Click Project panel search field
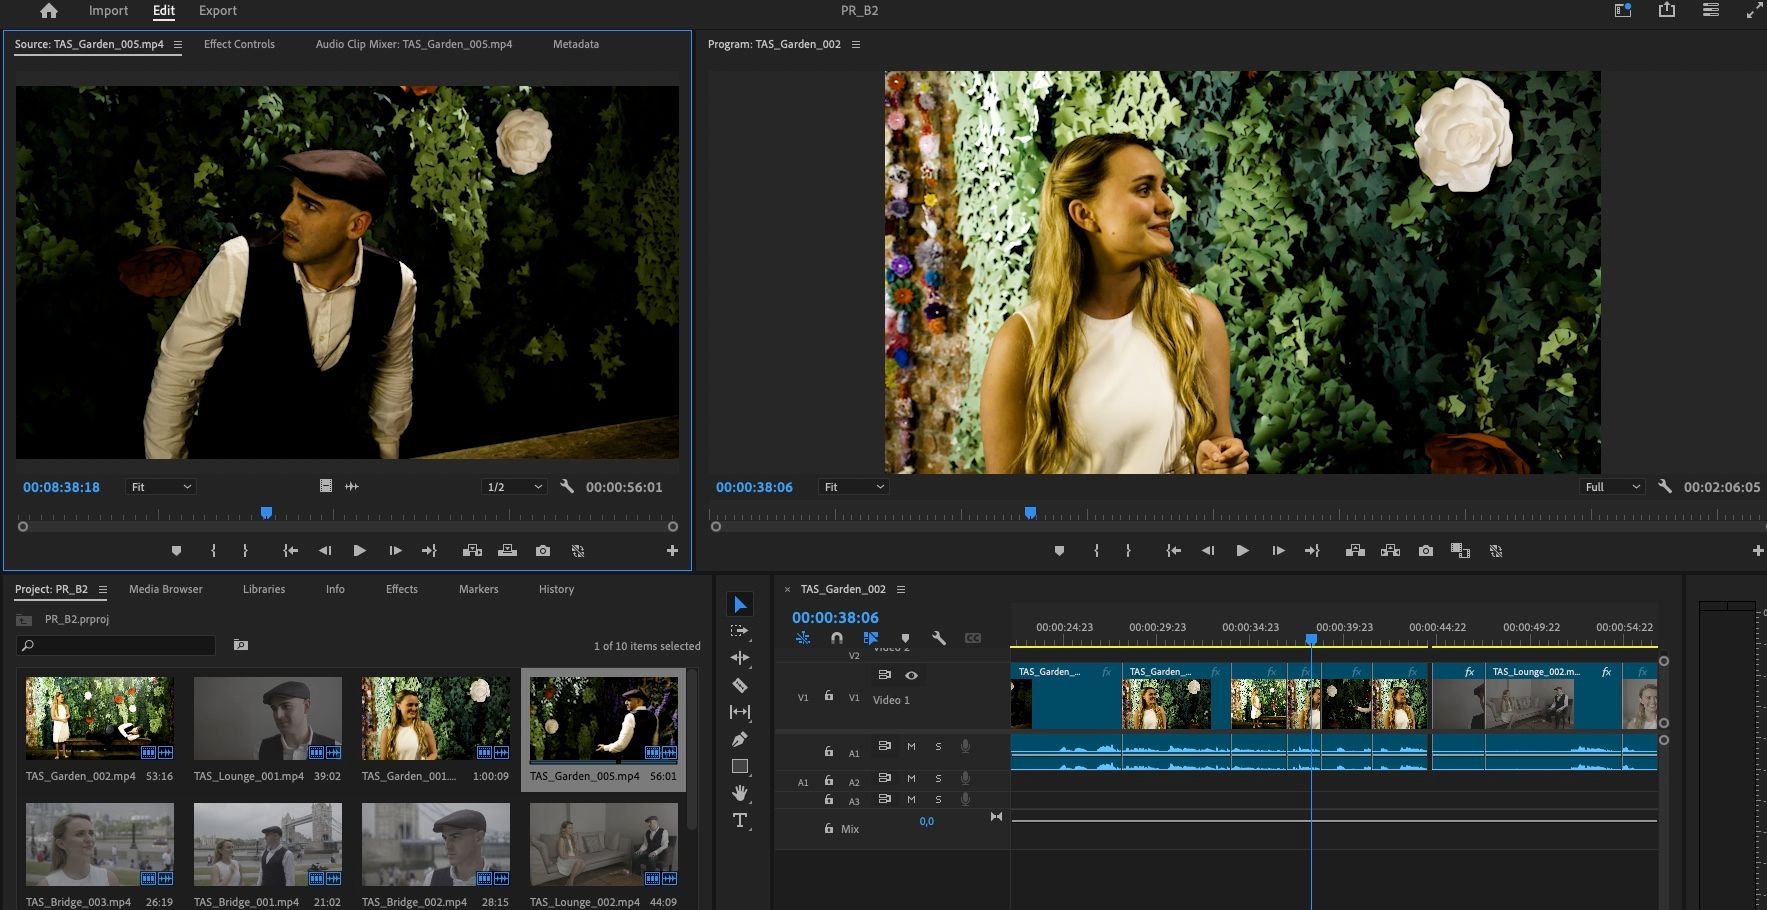 pyautogui.click(x=117, y=646)
